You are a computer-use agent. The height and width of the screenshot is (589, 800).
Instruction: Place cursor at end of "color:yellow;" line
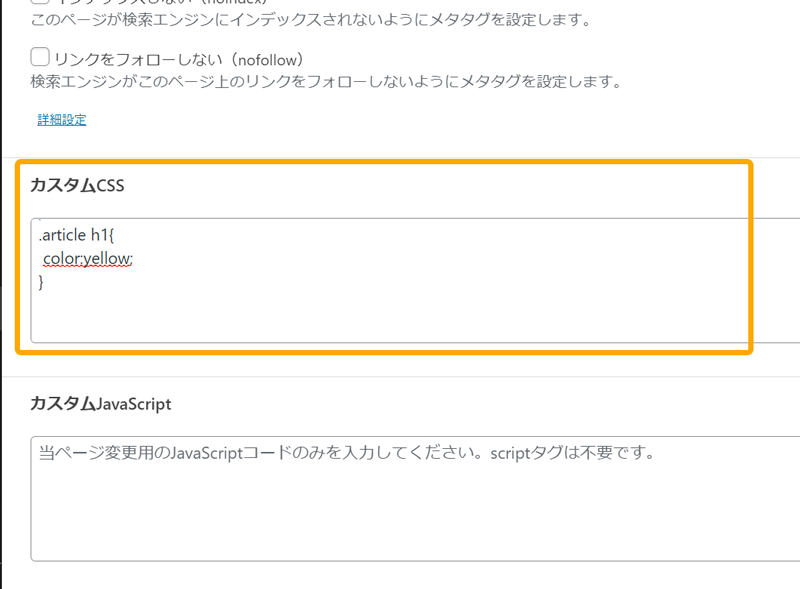pyautogui.click(x=134, y=259)
